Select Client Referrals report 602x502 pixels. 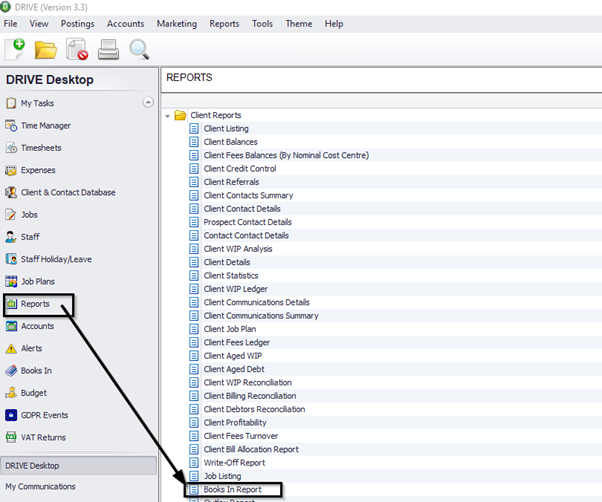(x=231, y=182)
